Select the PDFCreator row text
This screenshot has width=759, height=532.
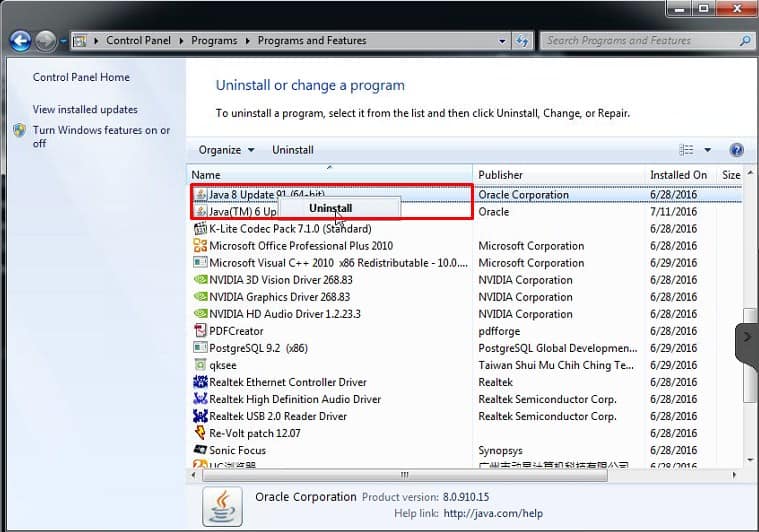[236, 331]
